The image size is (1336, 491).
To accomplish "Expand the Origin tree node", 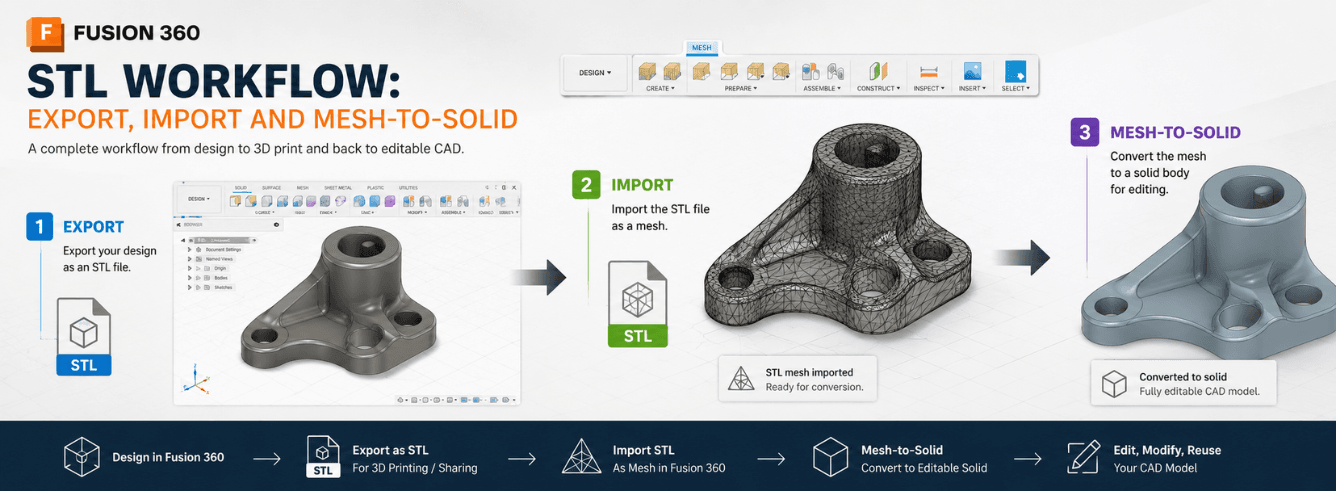I will 190,268.
